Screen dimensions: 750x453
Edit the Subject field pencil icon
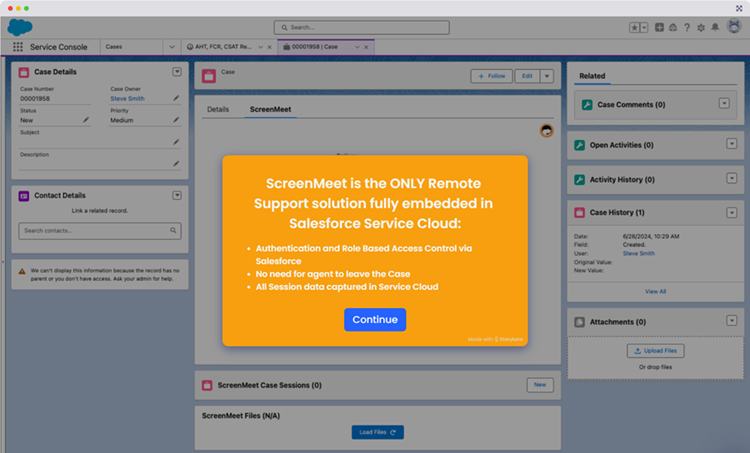point(176,142)
